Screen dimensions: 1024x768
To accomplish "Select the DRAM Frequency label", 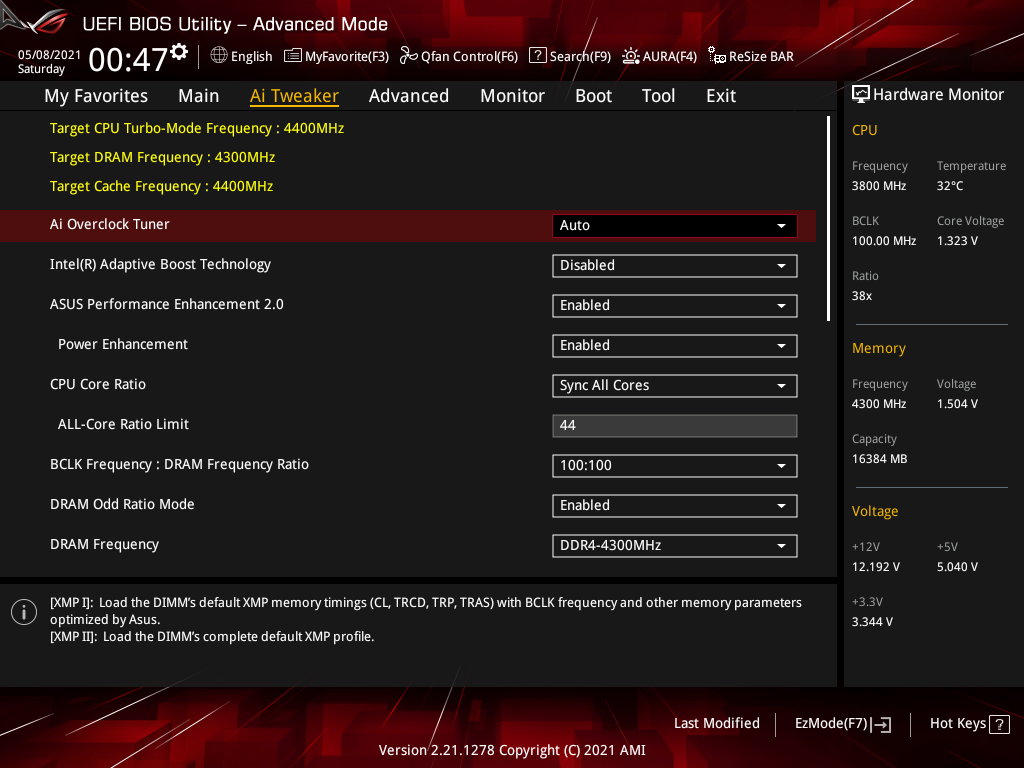I will pyautogui.click(x=104, y=545).
